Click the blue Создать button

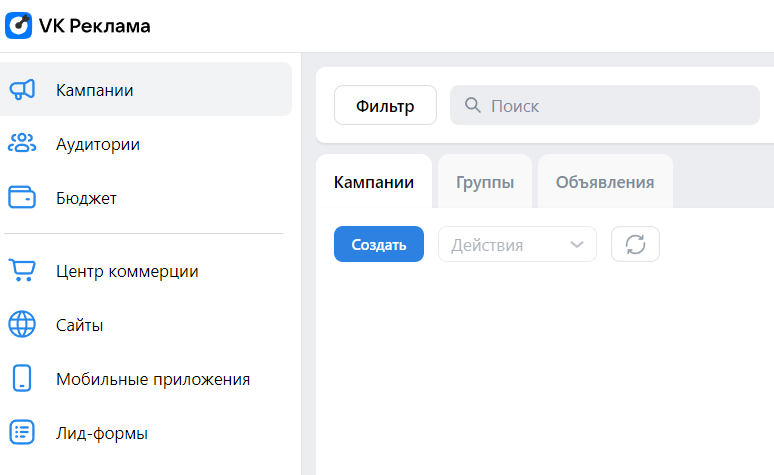379,244
